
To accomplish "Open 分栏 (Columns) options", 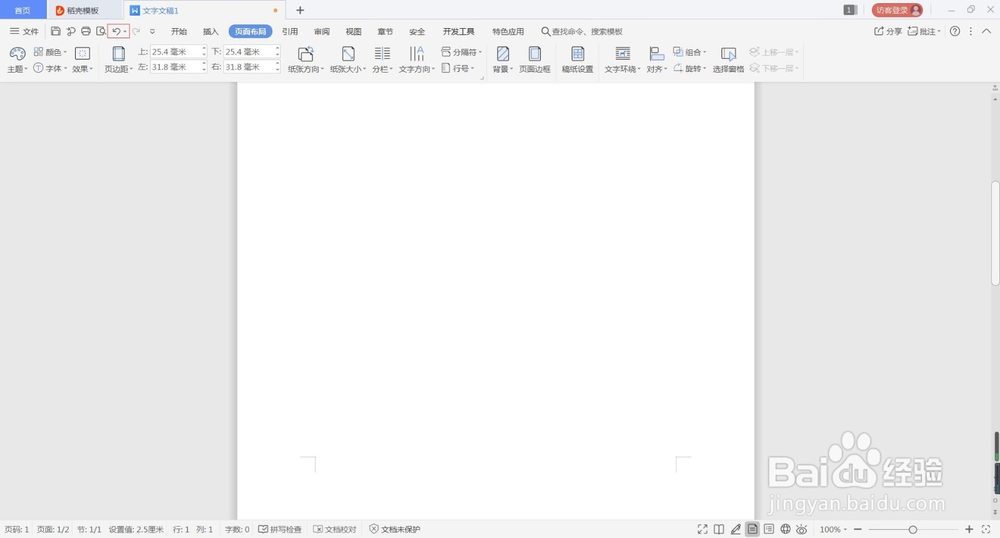I will 382,60.
